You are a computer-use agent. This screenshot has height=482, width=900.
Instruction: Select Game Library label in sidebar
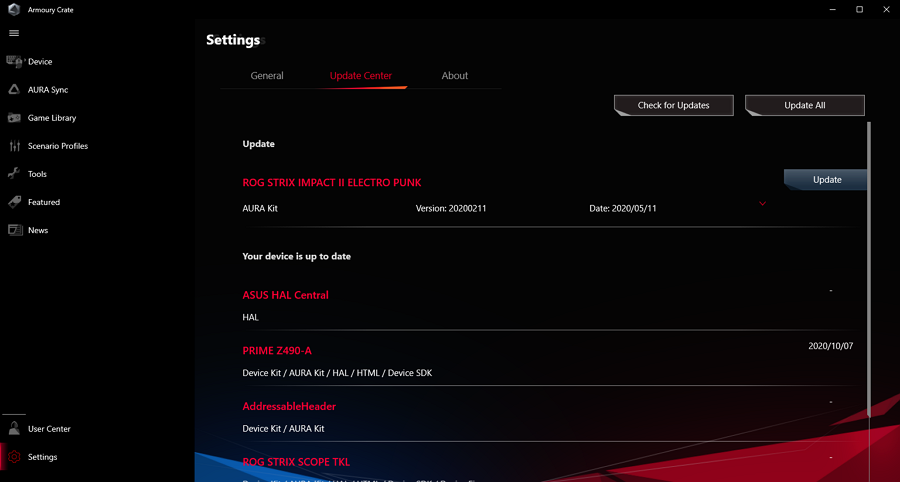pyautogui.click(x=52, y=118)
